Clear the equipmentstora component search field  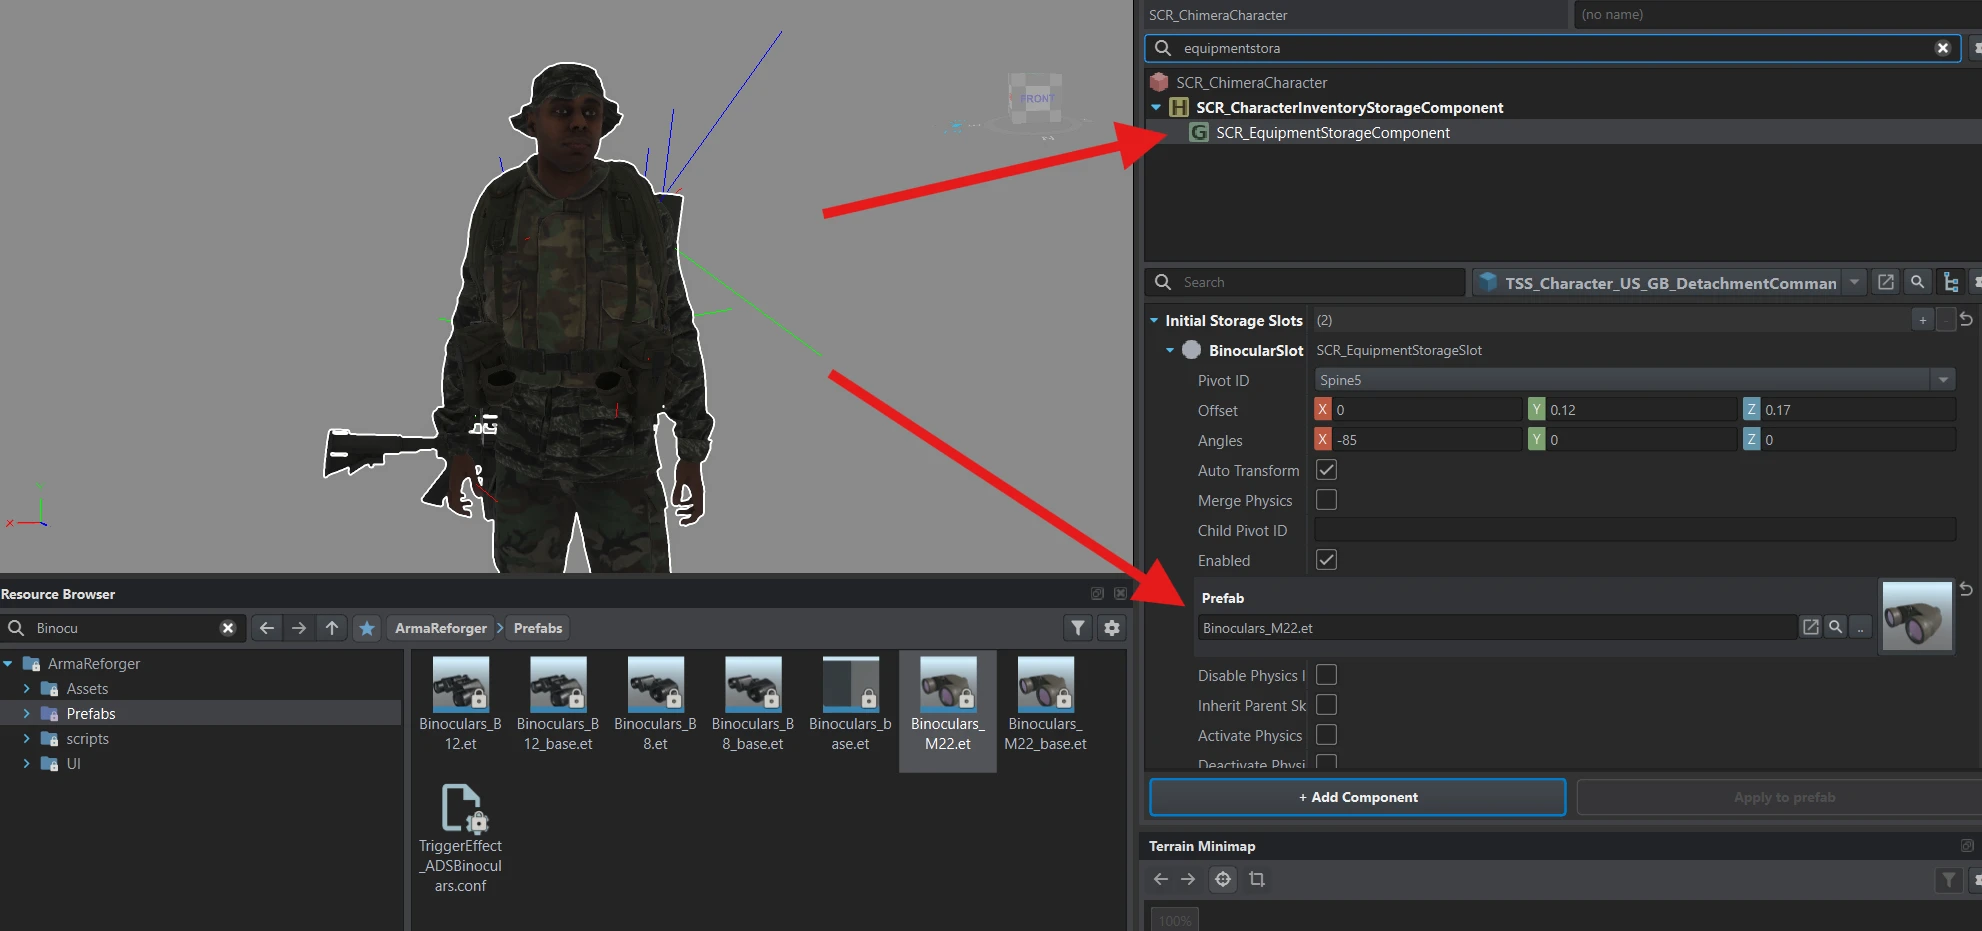click(1942, 48)
